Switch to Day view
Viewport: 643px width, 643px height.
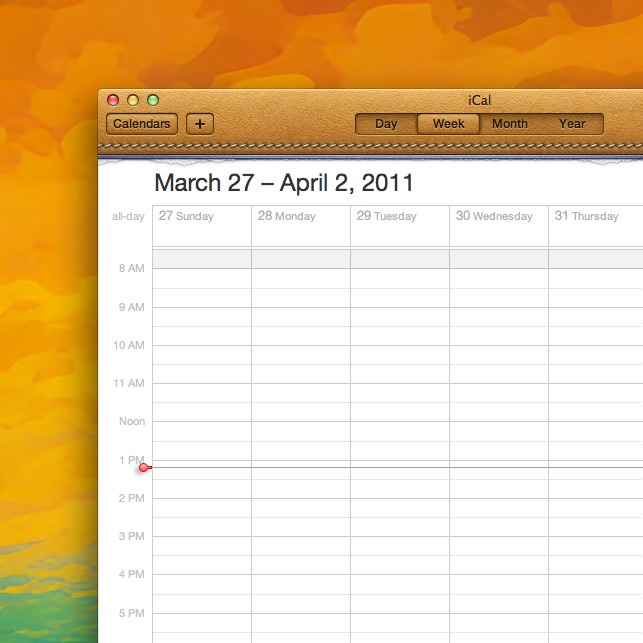(386, 124)
